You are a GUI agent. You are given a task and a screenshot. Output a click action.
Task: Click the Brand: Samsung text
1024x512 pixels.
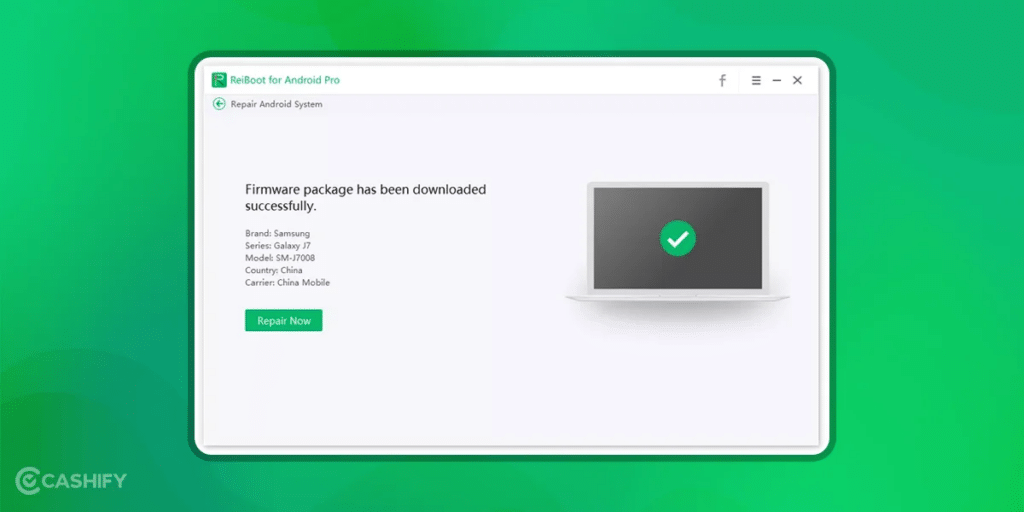coord(278,233)
